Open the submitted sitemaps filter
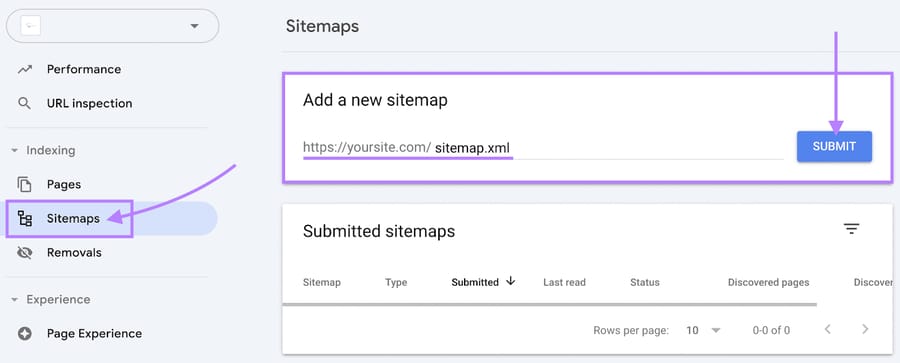900x363 pixels. 851,229
